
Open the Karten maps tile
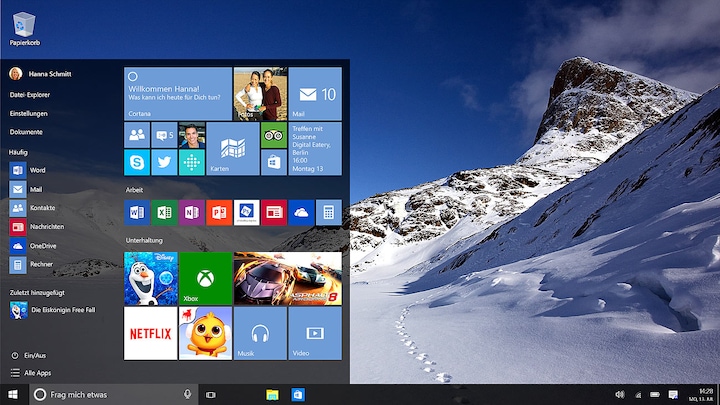[x=233, y=148]
